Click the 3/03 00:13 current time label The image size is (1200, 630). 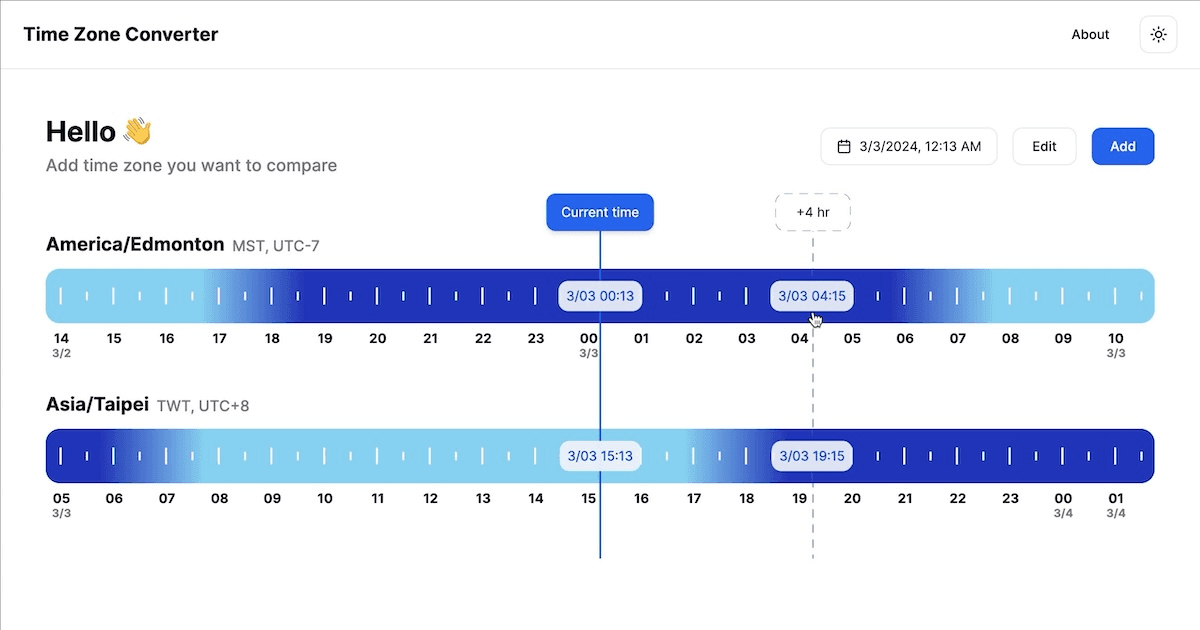(599, 296)
